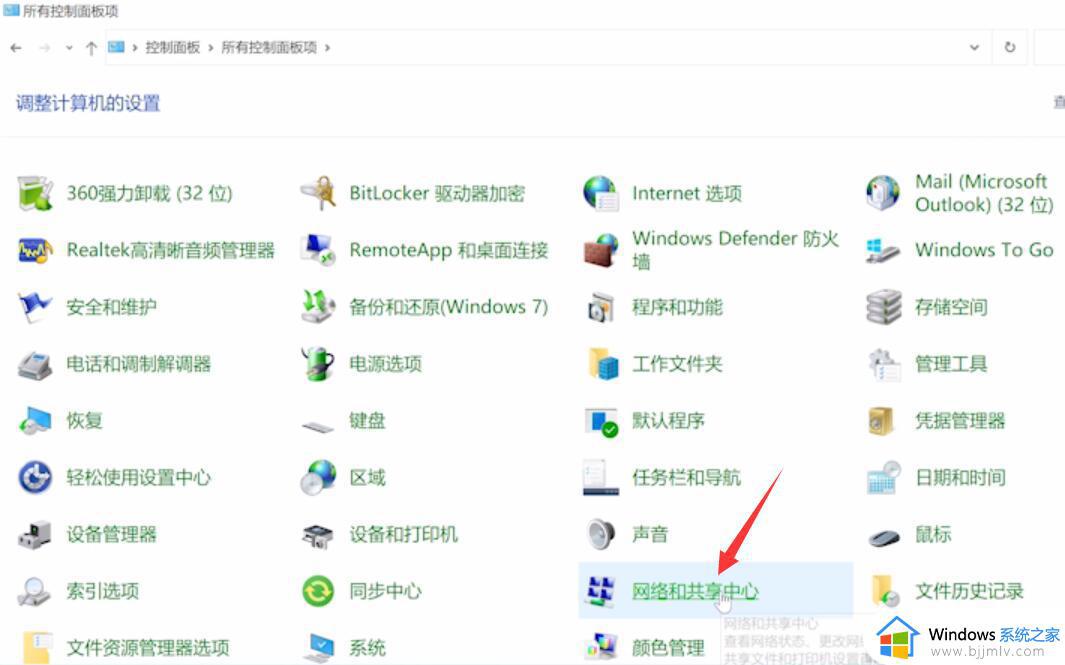Open the Realtek高清晰音频管理器 icon
This screenshot has height=665, width=1065.
click(35, 251)
